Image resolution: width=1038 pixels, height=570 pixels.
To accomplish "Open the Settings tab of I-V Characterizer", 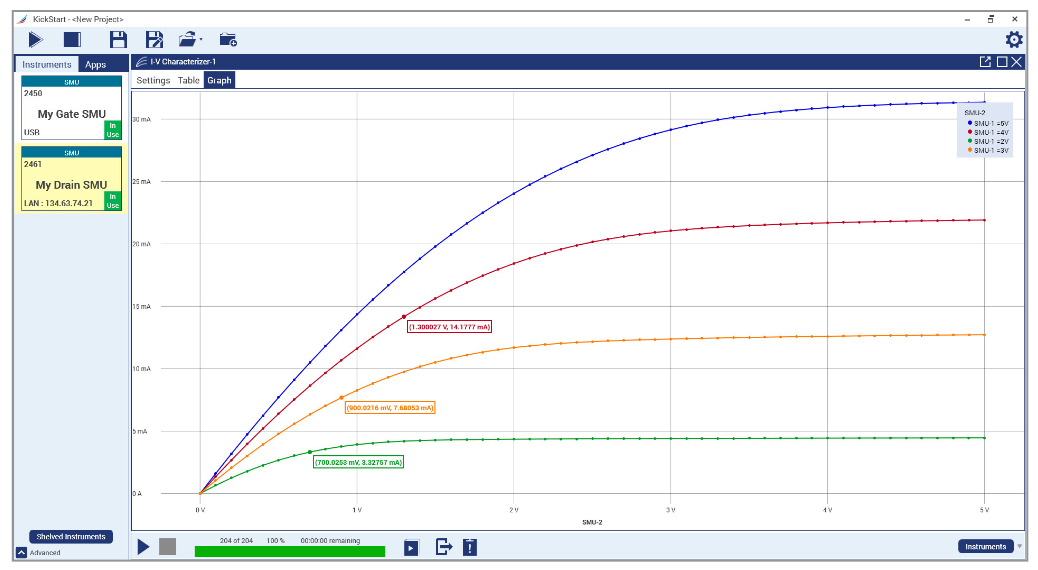I will pos(153,80).
